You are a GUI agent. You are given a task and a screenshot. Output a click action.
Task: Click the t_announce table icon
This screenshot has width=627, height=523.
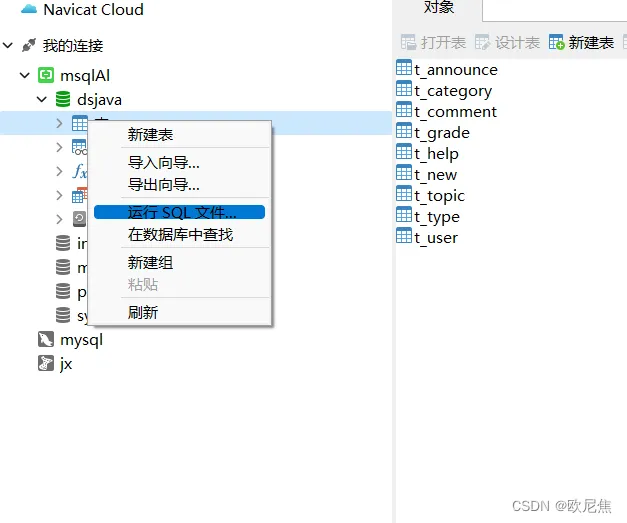(x=404, y=67)
